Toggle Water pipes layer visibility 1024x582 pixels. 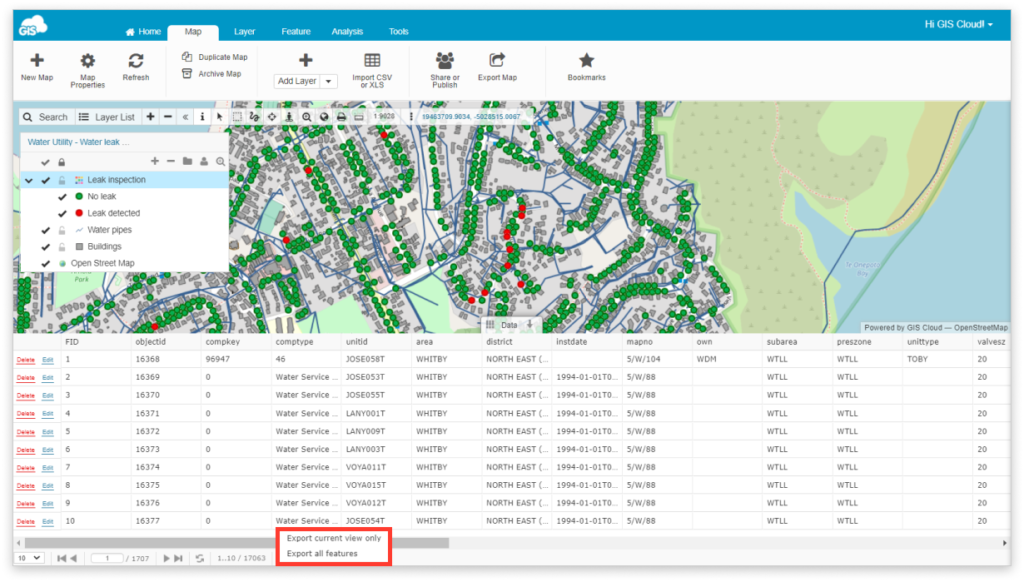click(x=45, y=230)
